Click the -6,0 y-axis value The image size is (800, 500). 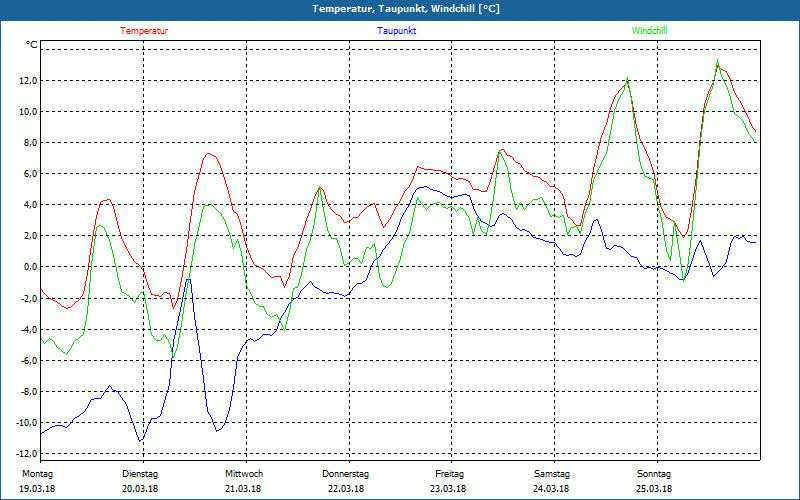(x=27, y=361)
